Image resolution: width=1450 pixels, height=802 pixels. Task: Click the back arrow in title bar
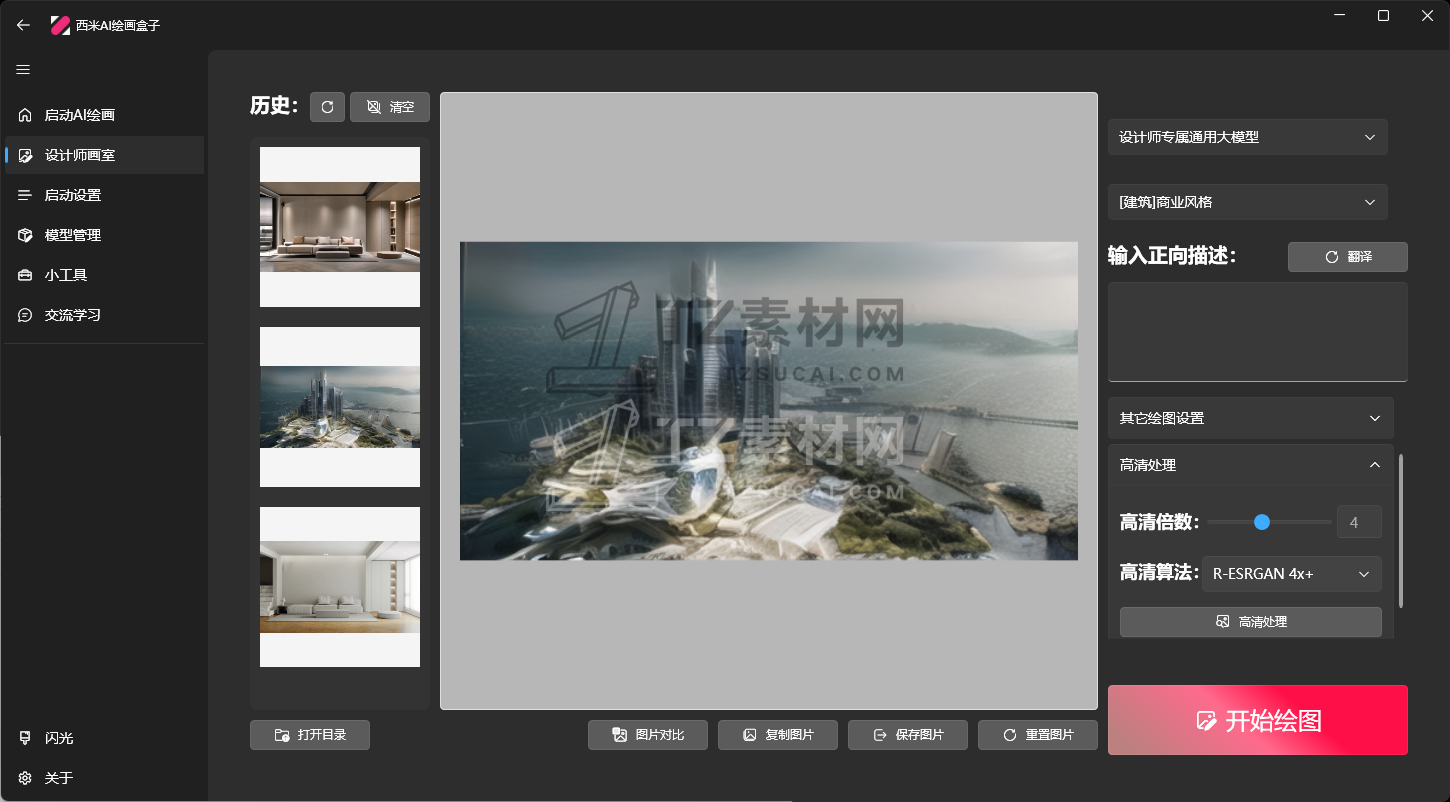click(23, 25)
